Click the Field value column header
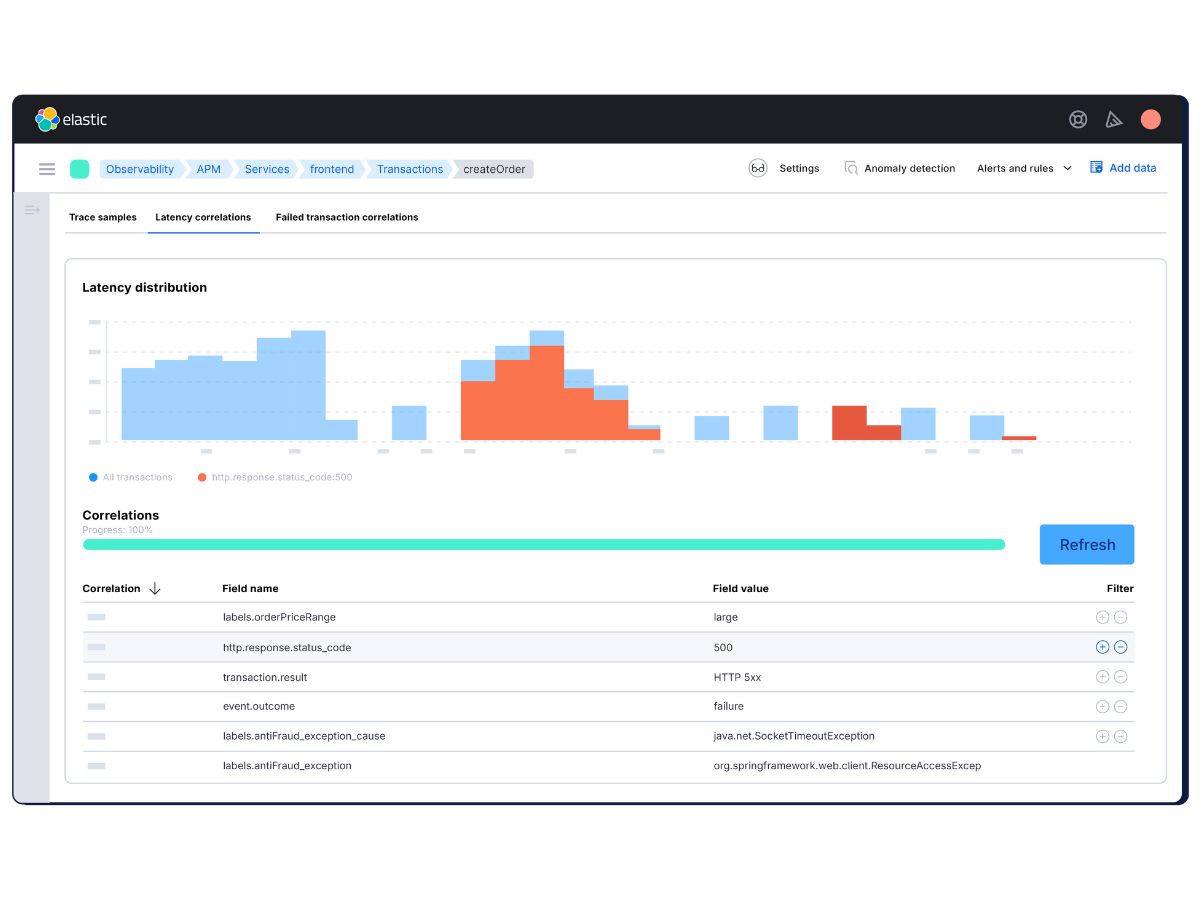Image resolution: width=1200 pixels, height=900 pixels. coord(740,589)
